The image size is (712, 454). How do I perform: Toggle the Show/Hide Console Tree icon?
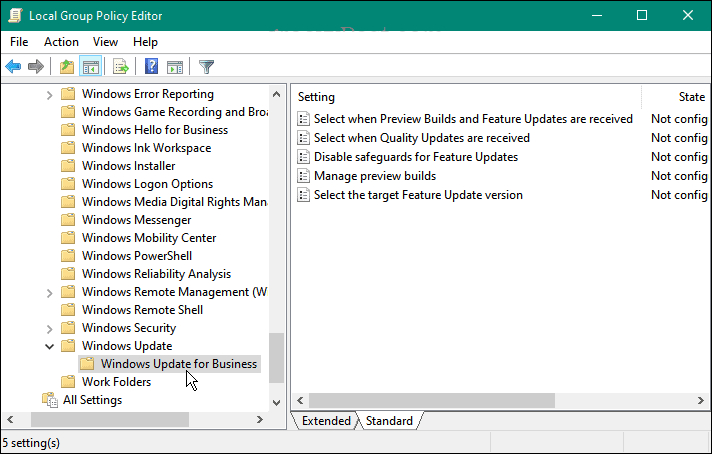coord(90,67)
